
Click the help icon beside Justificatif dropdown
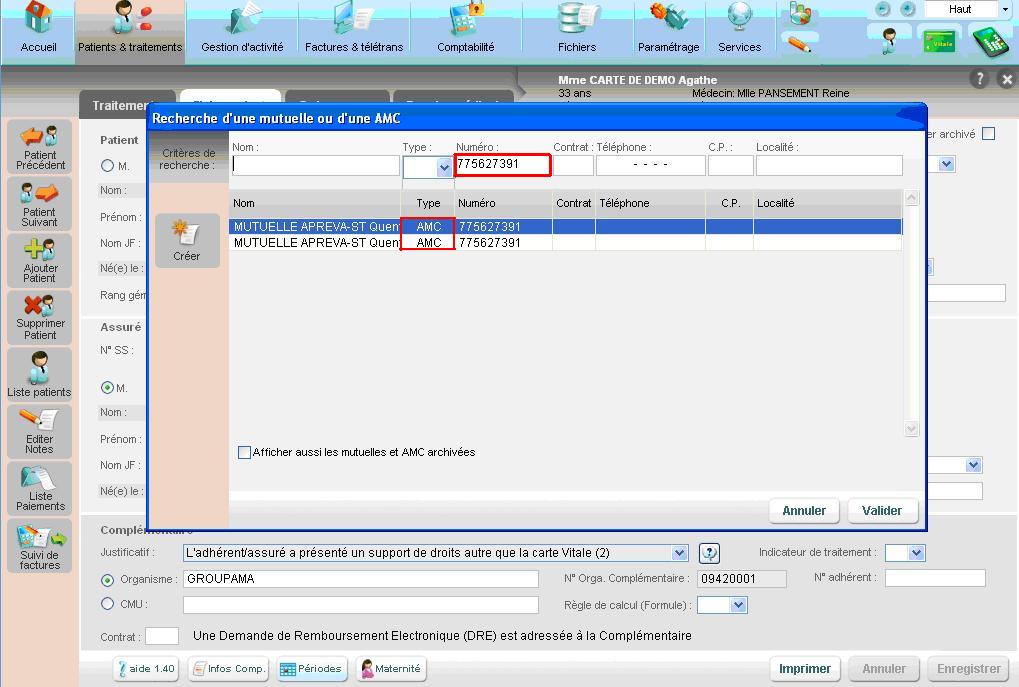(x=709, y=553)
